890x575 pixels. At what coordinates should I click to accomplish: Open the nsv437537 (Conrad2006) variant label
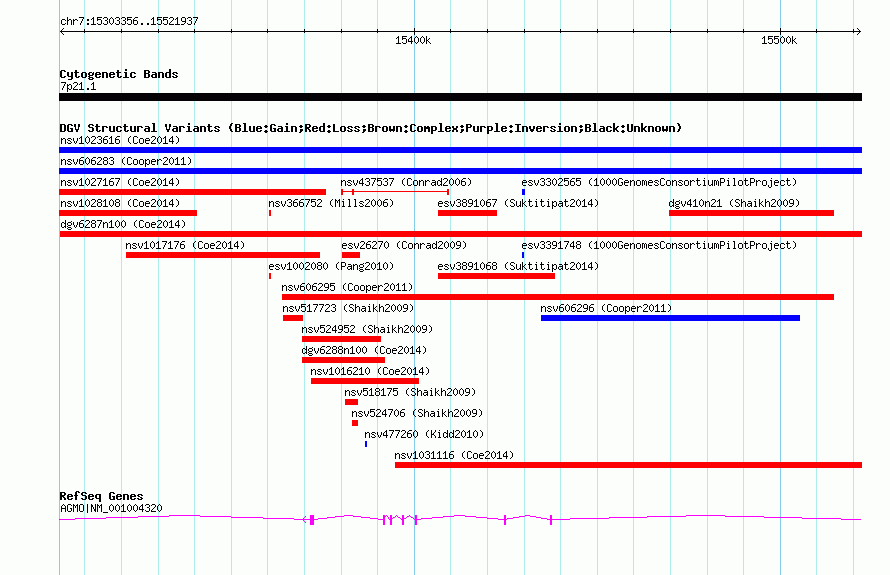point(406,182)
